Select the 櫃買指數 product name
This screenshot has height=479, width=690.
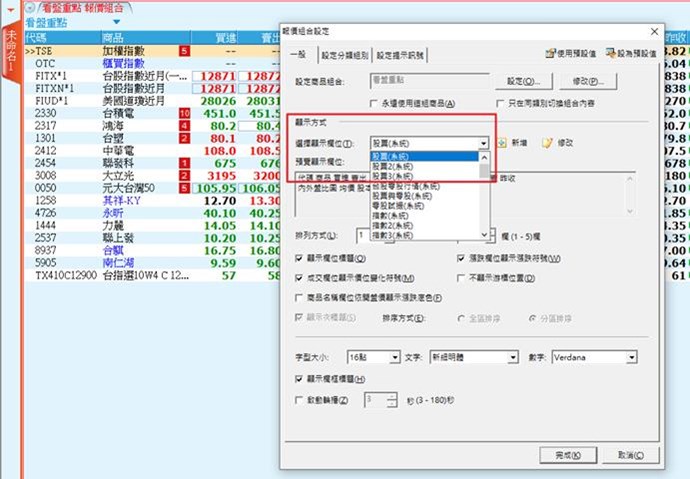(x=124, y=63)
